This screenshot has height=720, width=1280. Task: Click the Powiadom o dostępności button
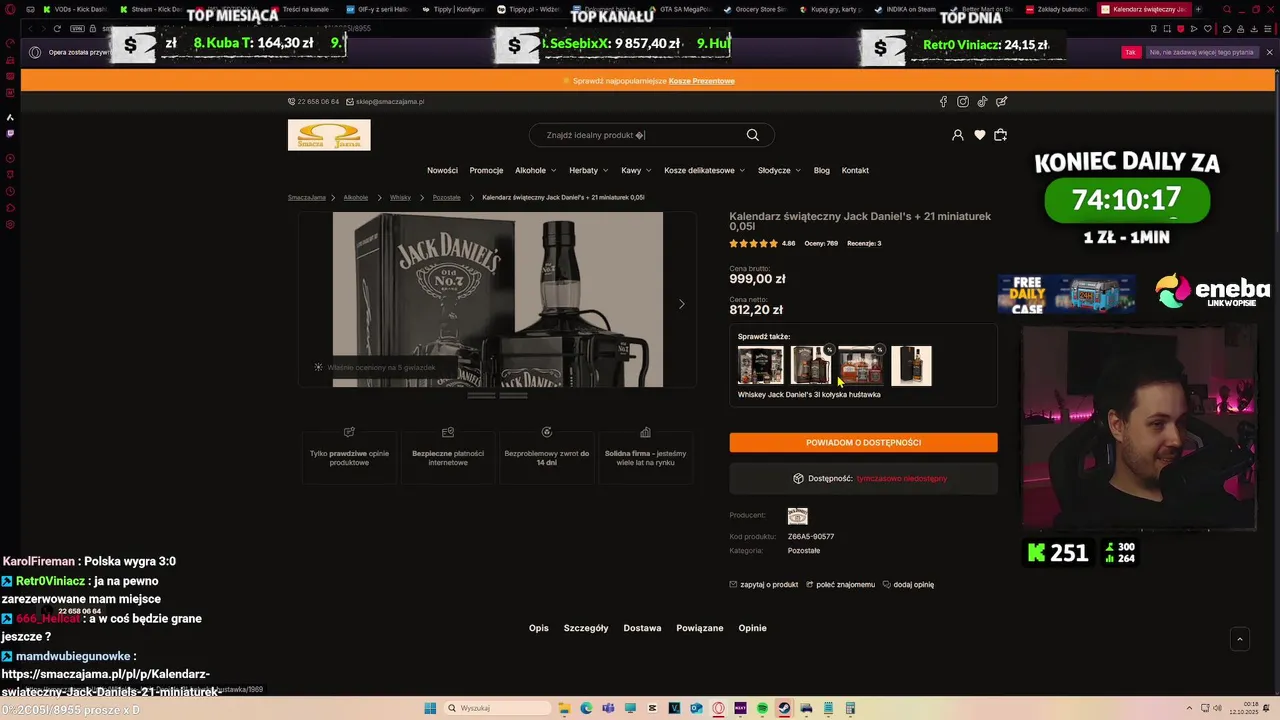tap(863, 442)
